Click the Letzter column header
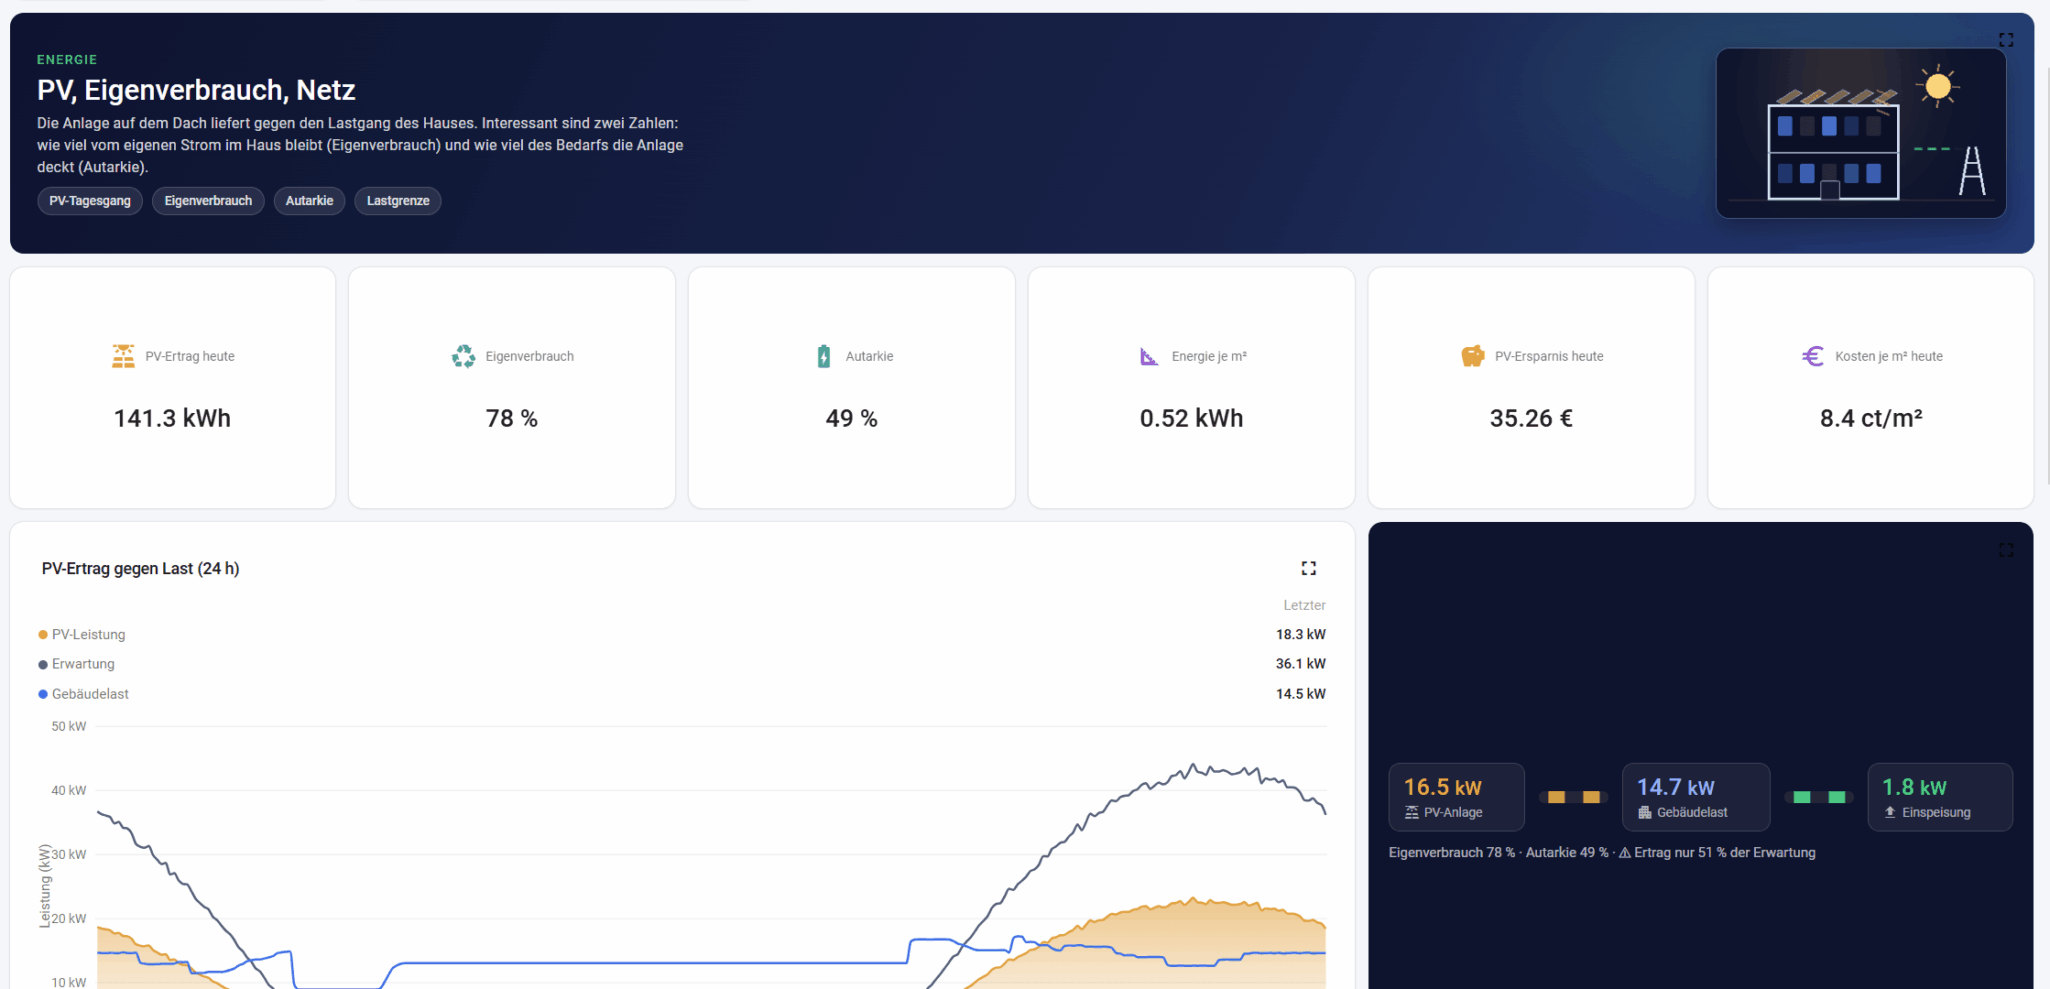 [1304, 605]
